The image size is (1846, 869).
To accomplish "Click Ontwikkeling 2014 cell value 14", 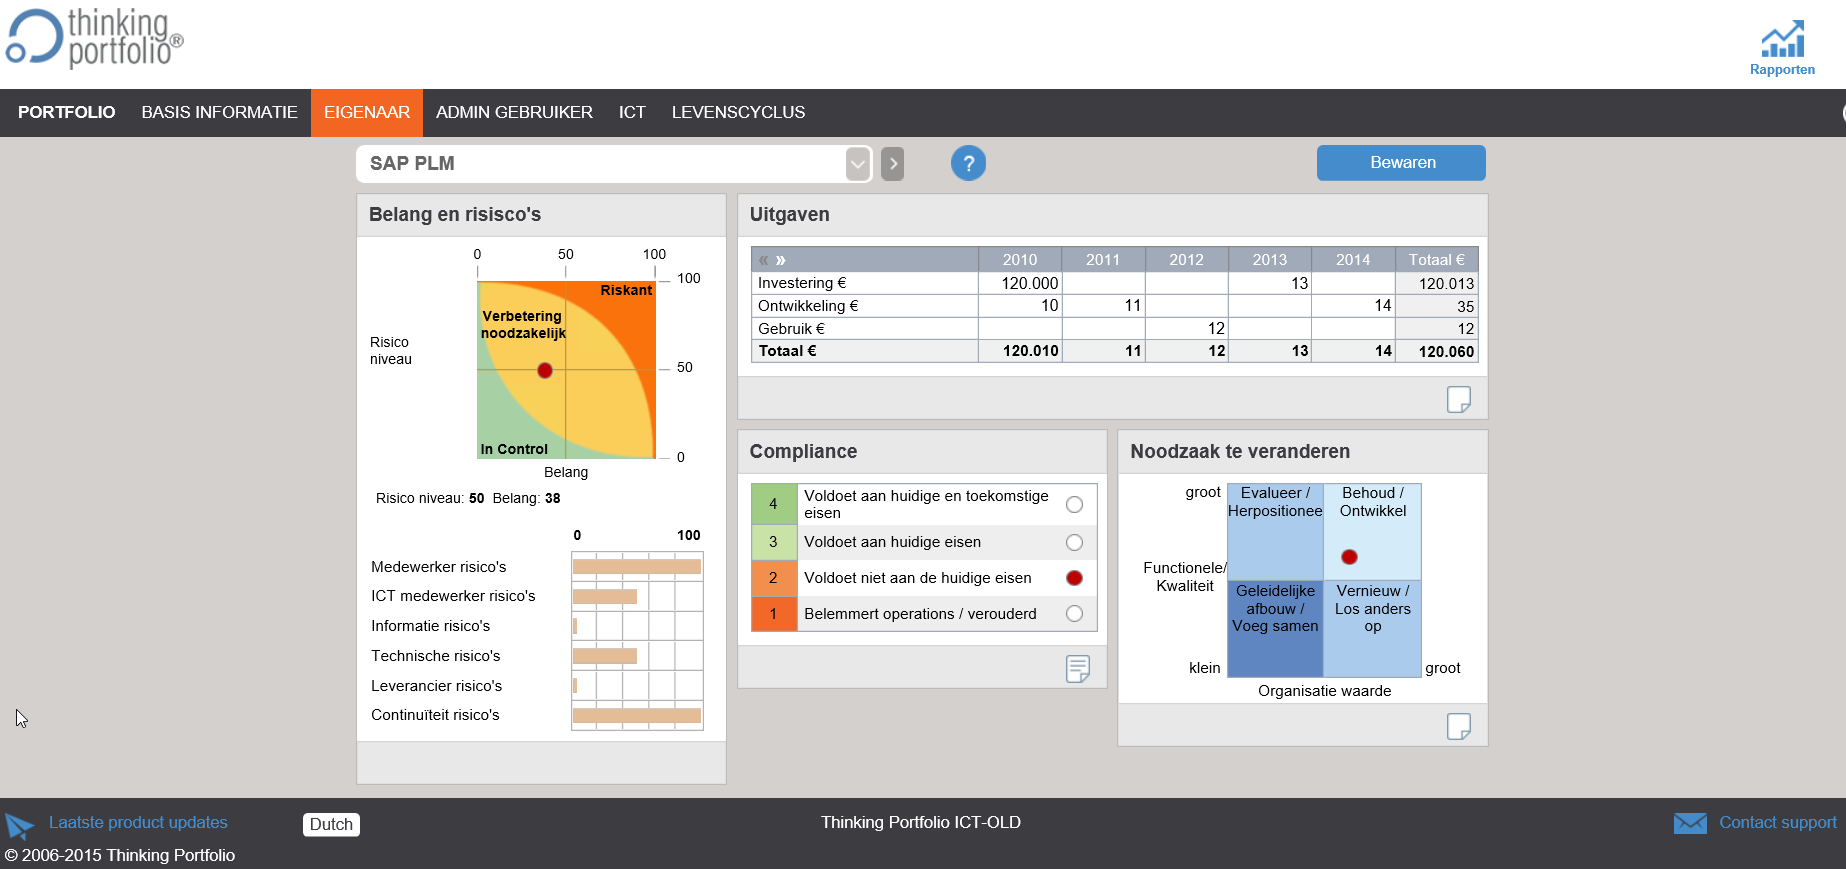I will click(1353, 306).
